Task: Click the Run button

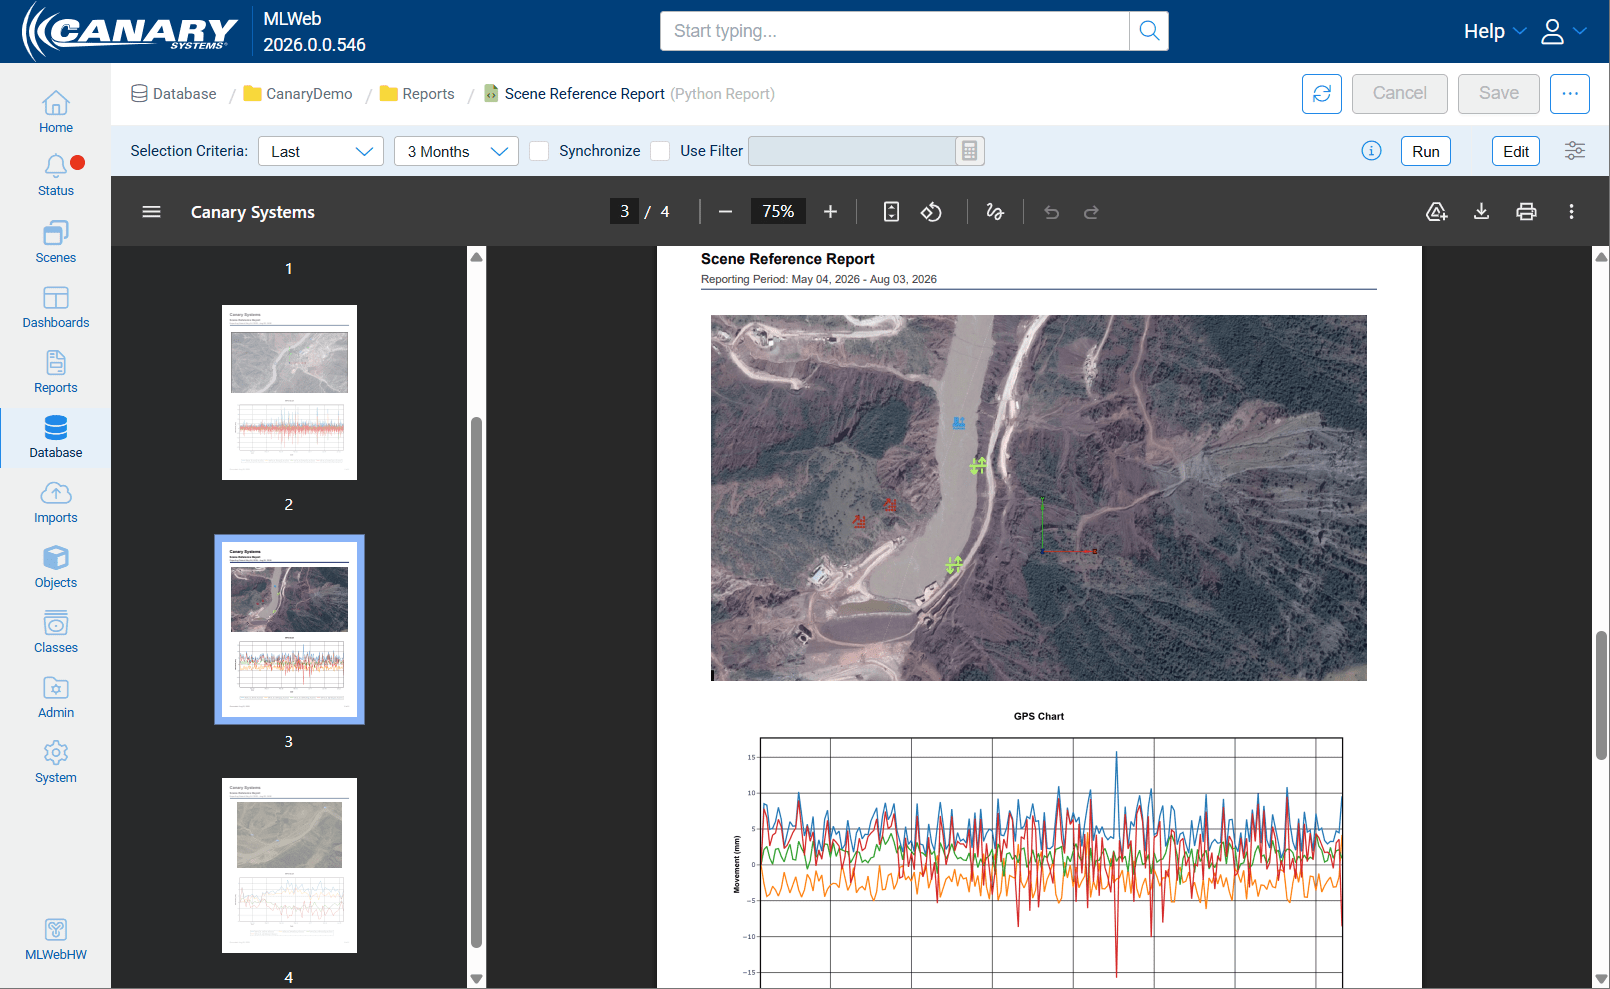Action: pos(1426,151)
